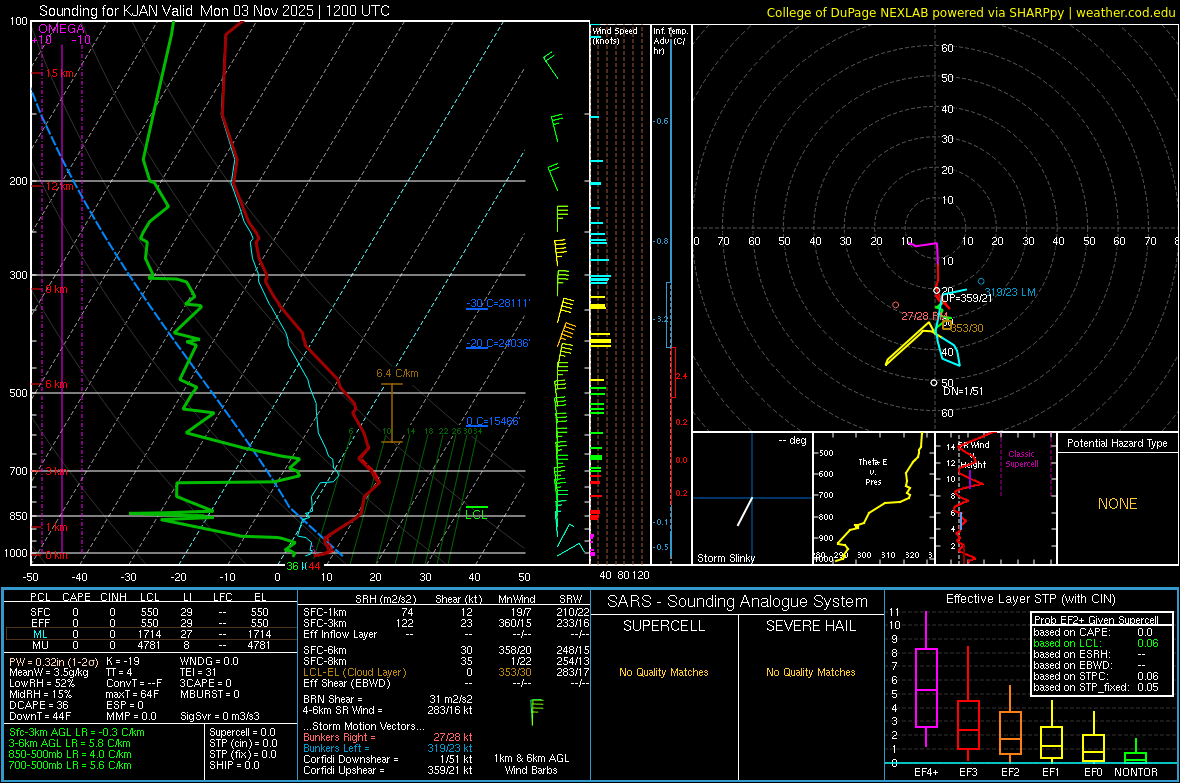Click the SigSvr = 0 m3/s3 value
Viewport: 1180px width, 783px height.
(220, 716)
